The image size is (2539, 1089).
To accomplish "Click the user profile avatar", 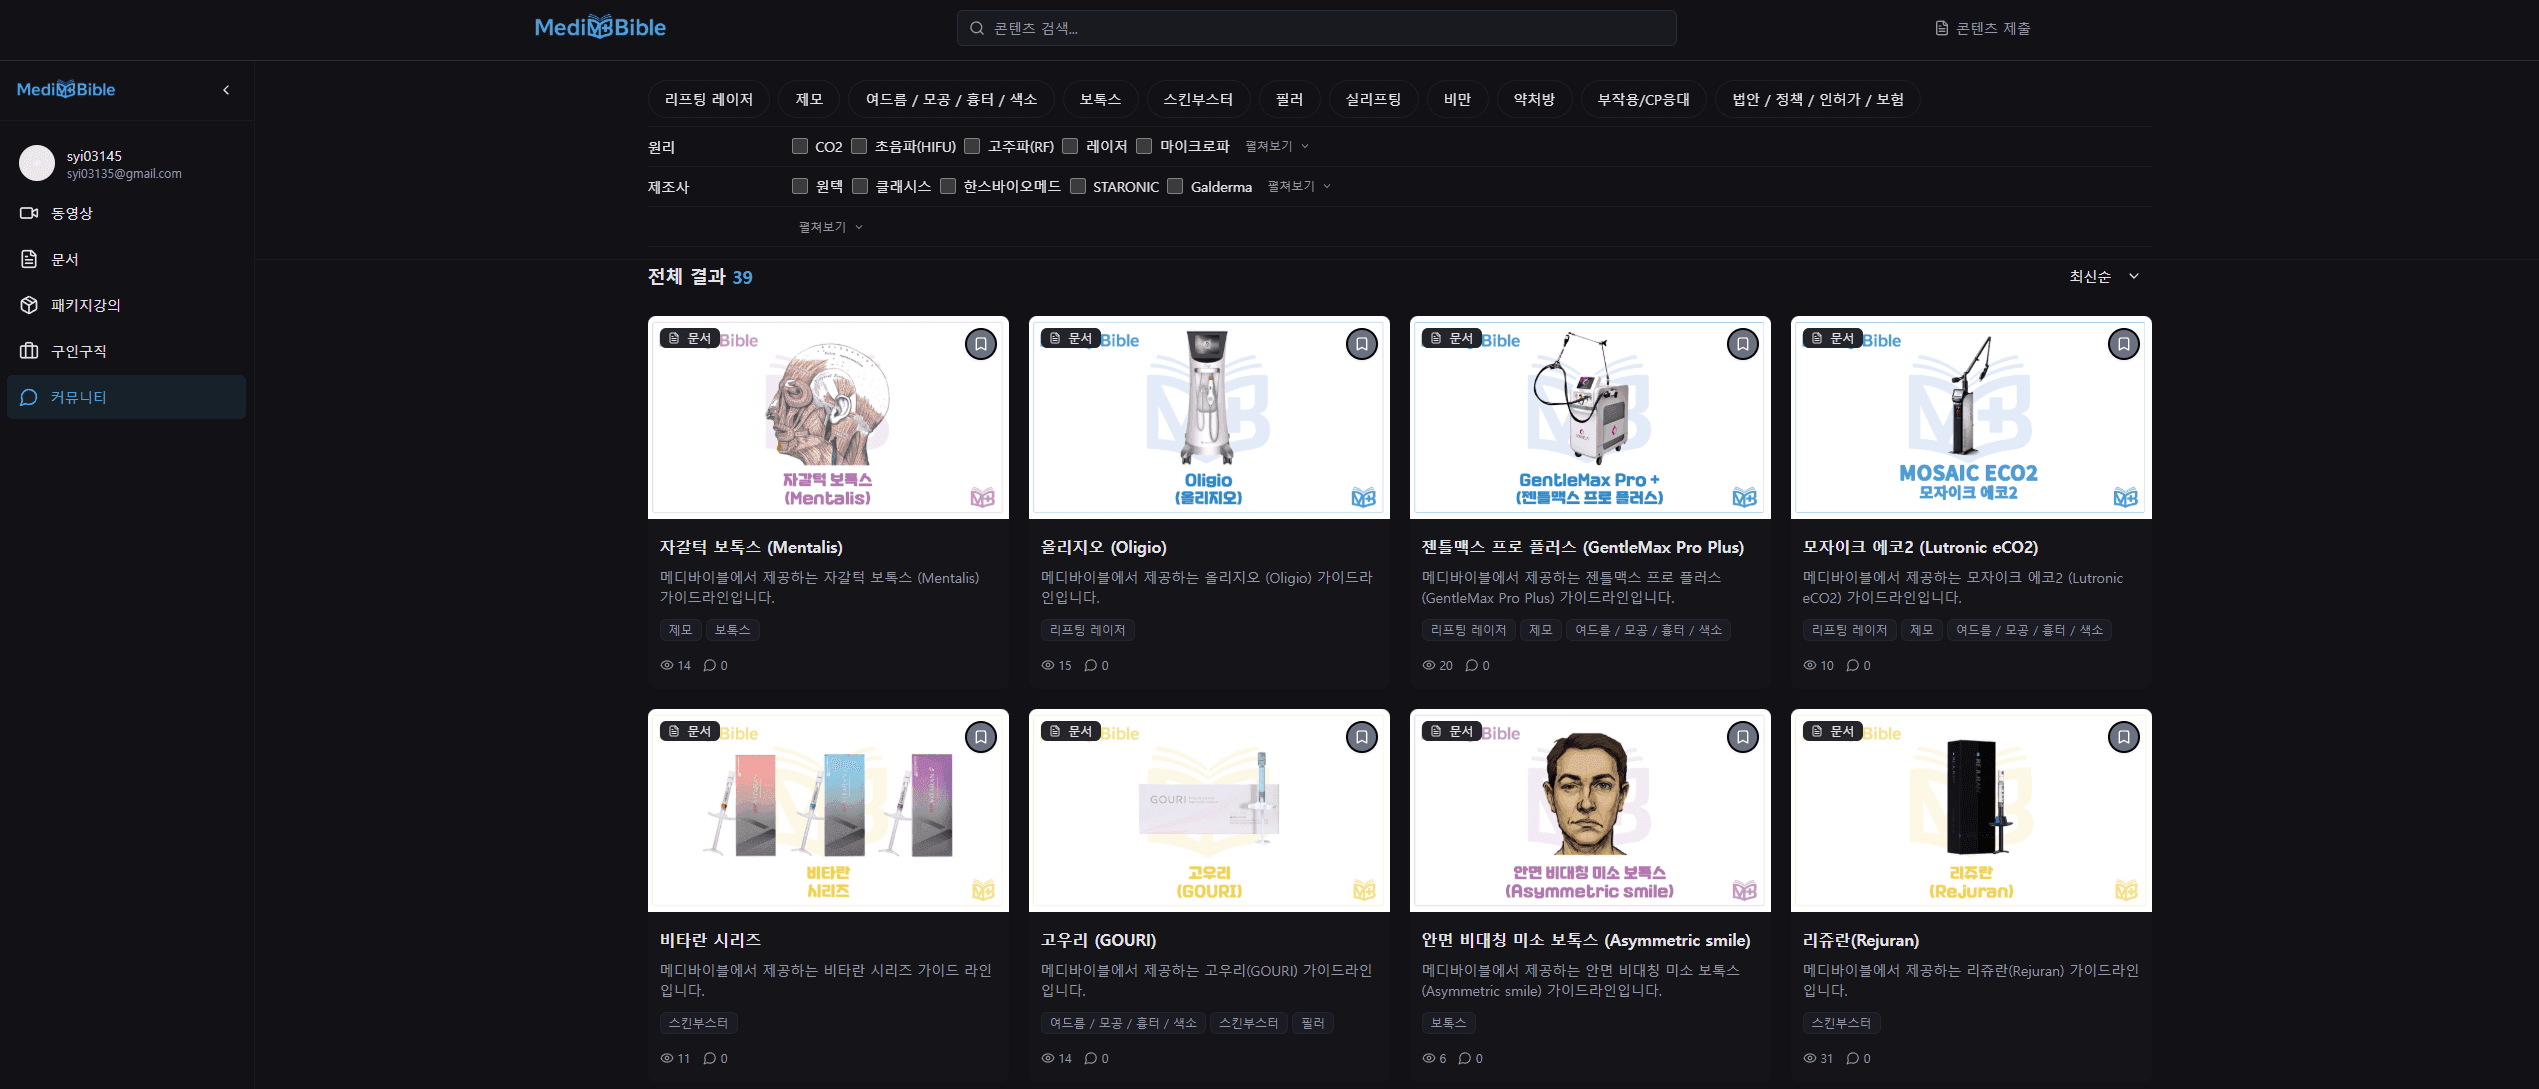I will coord(37,163).
